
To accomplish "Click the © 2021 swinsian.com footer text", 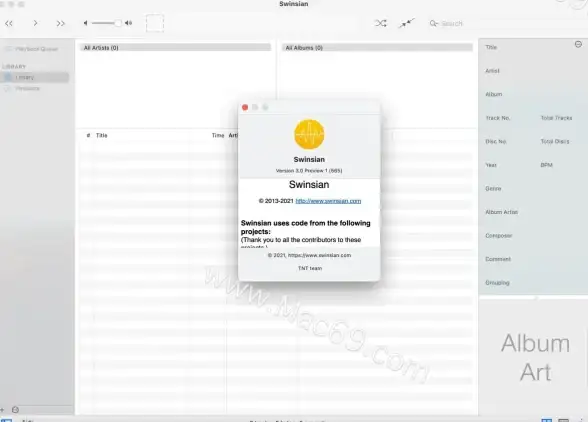I will tap(309, 255).
